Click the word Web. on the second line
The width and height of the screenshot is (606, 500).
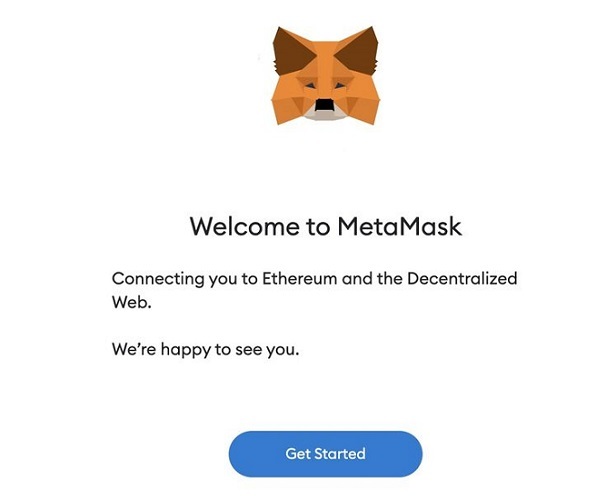pyautogui.click(x=131, y=302)
